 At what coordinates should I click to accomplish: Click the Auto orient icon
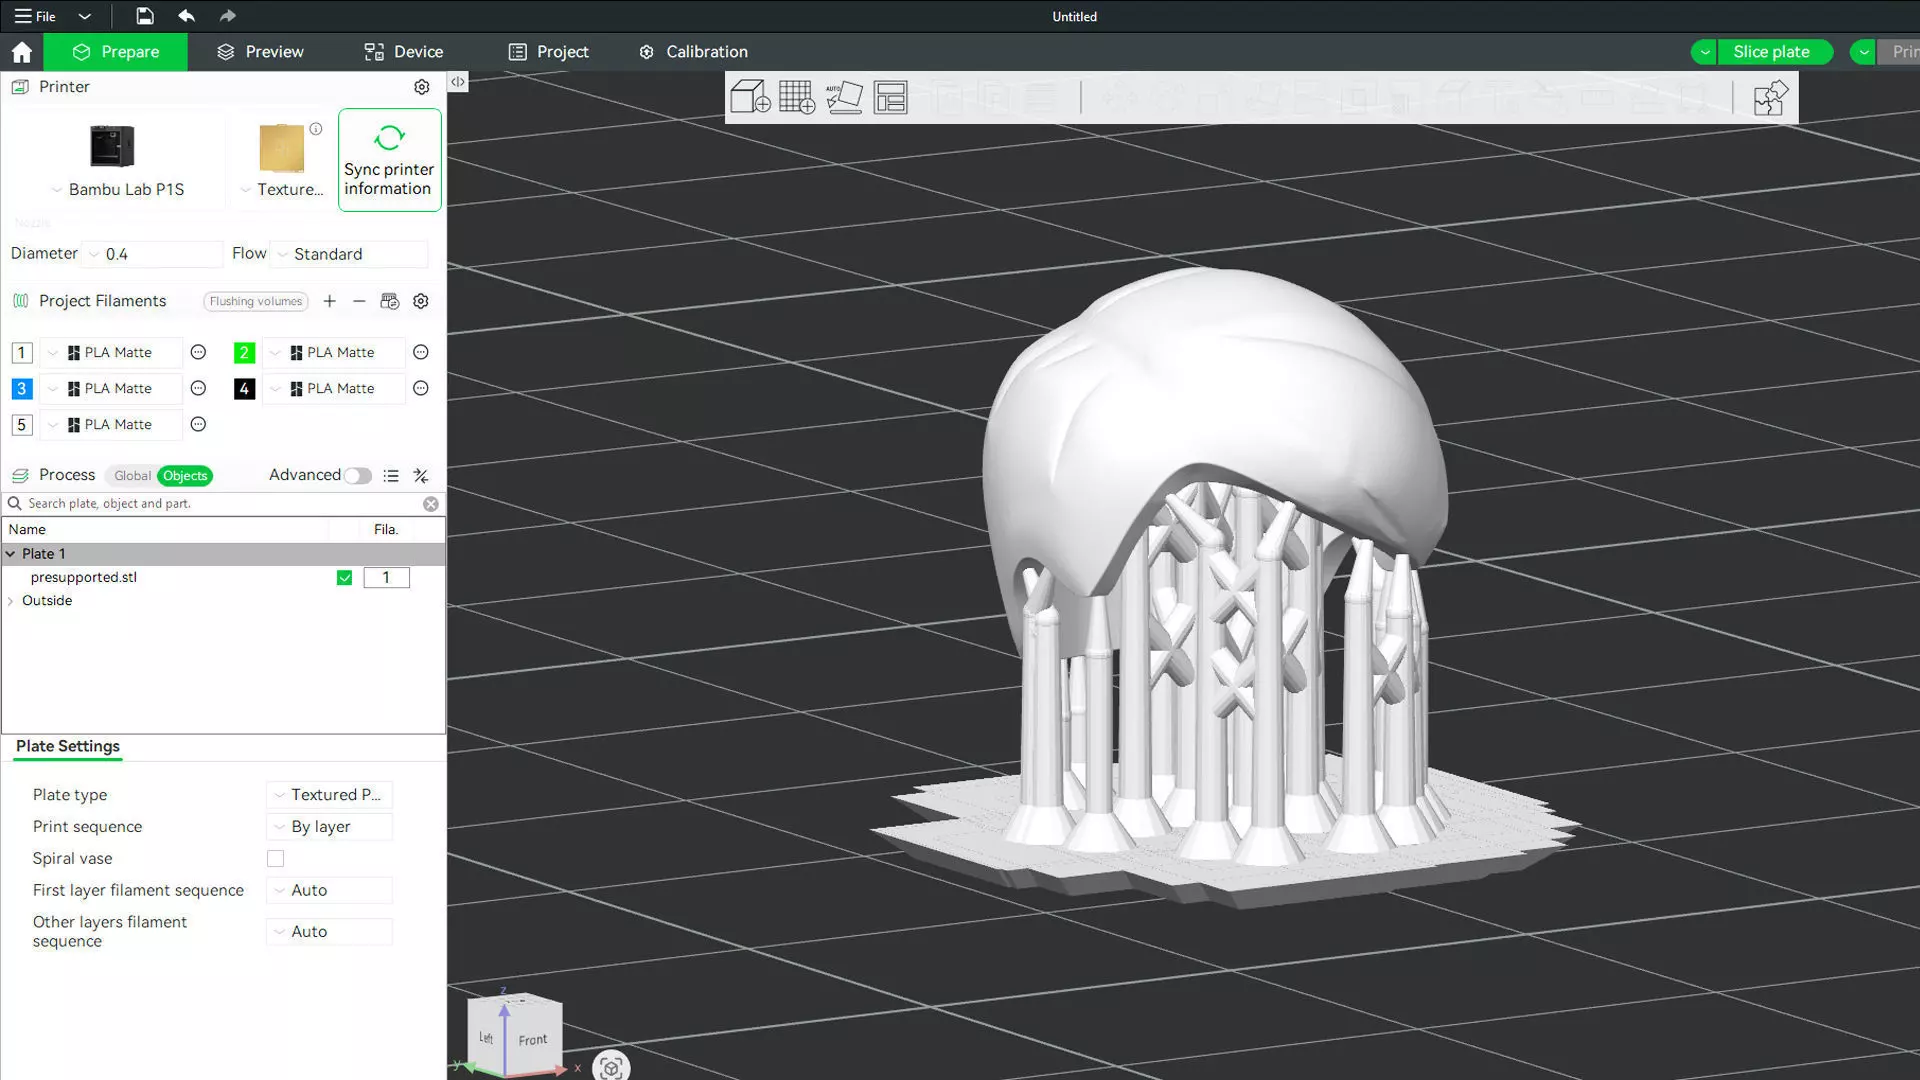(843, 97)
